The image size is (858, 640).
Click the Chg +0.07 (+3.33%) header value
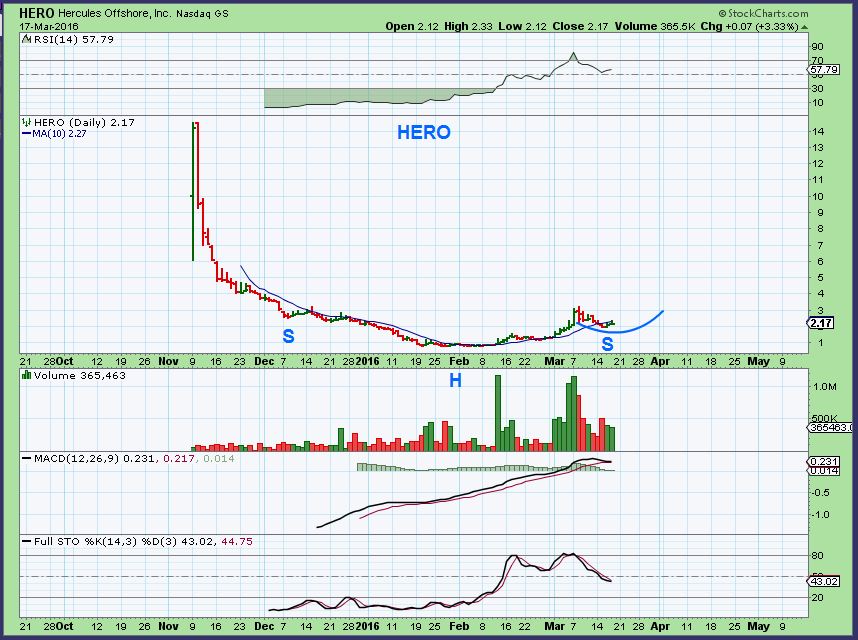point(749,26)
